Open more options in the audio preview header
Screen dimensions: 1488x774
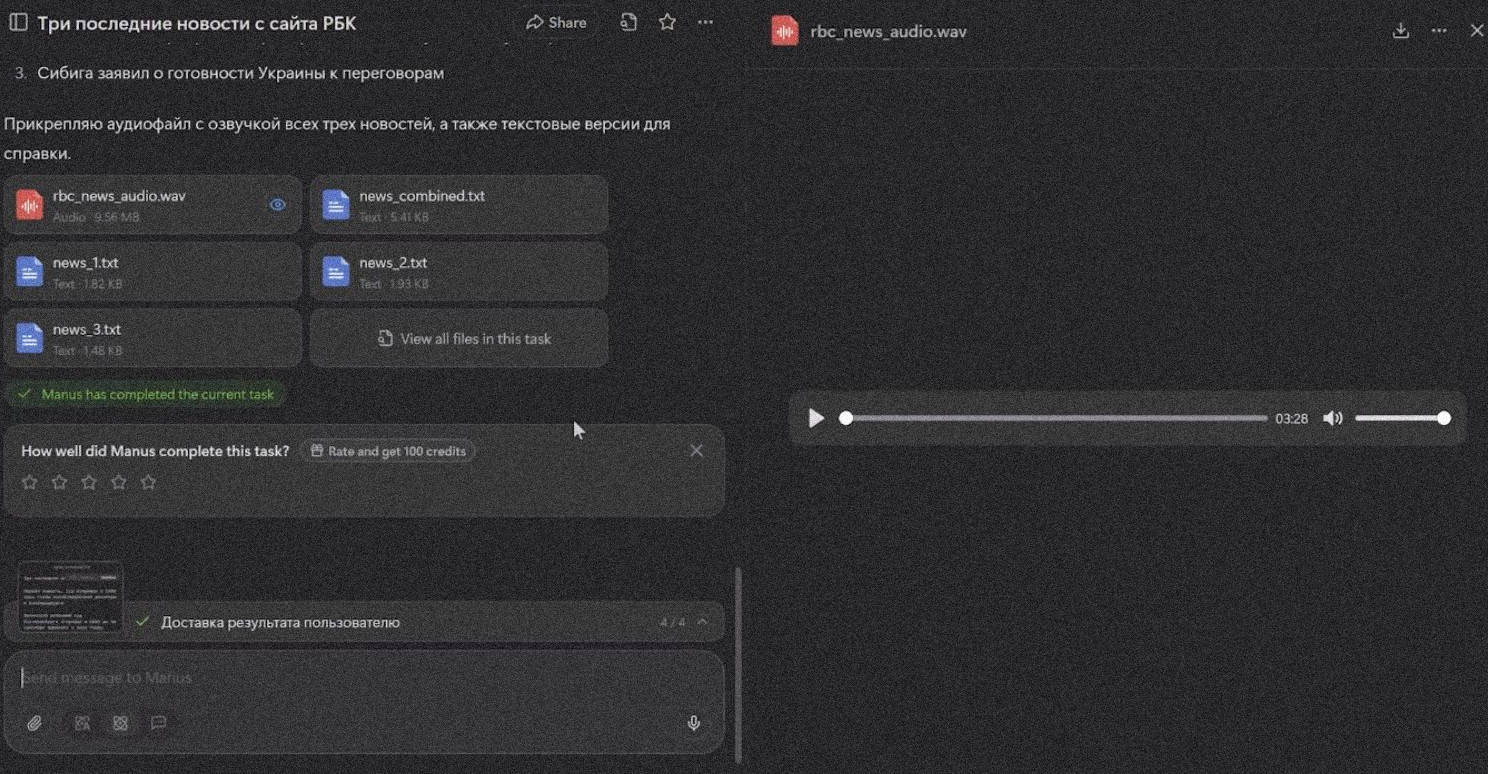[x=1439, y=31]
